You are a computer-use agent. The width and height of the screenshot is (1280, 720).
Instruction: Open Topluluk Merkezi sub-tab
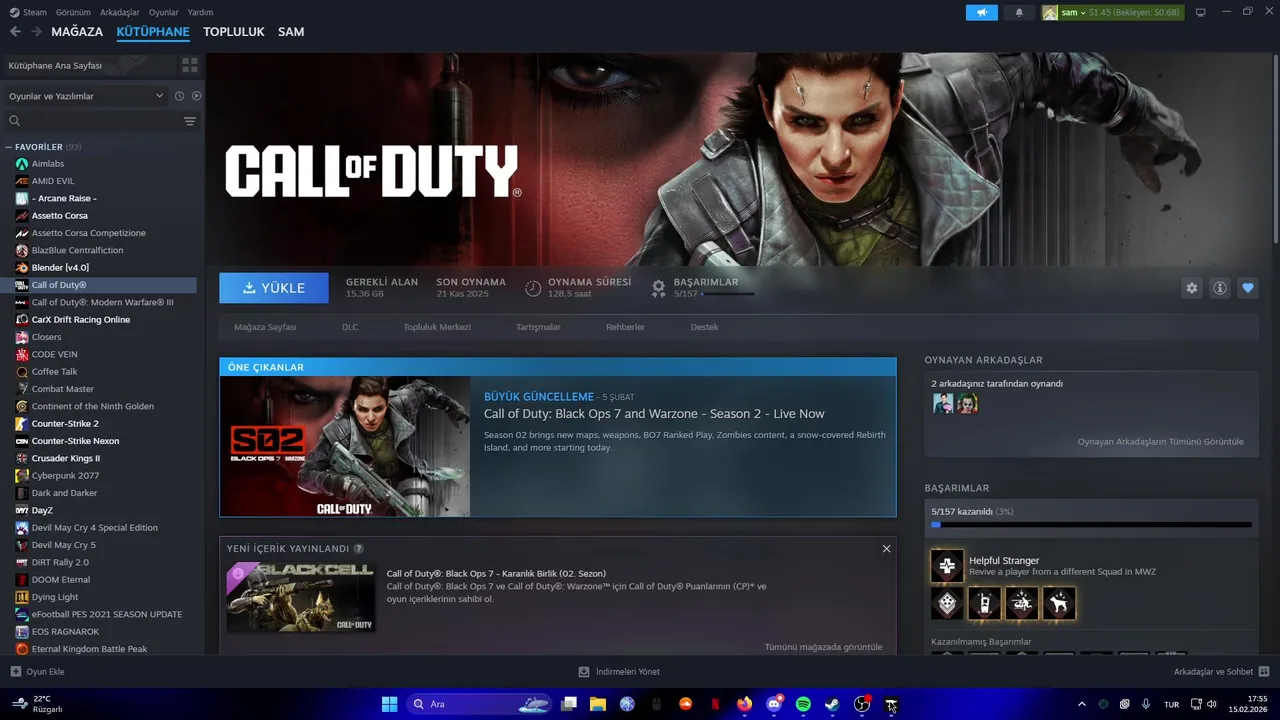point(437,327)
